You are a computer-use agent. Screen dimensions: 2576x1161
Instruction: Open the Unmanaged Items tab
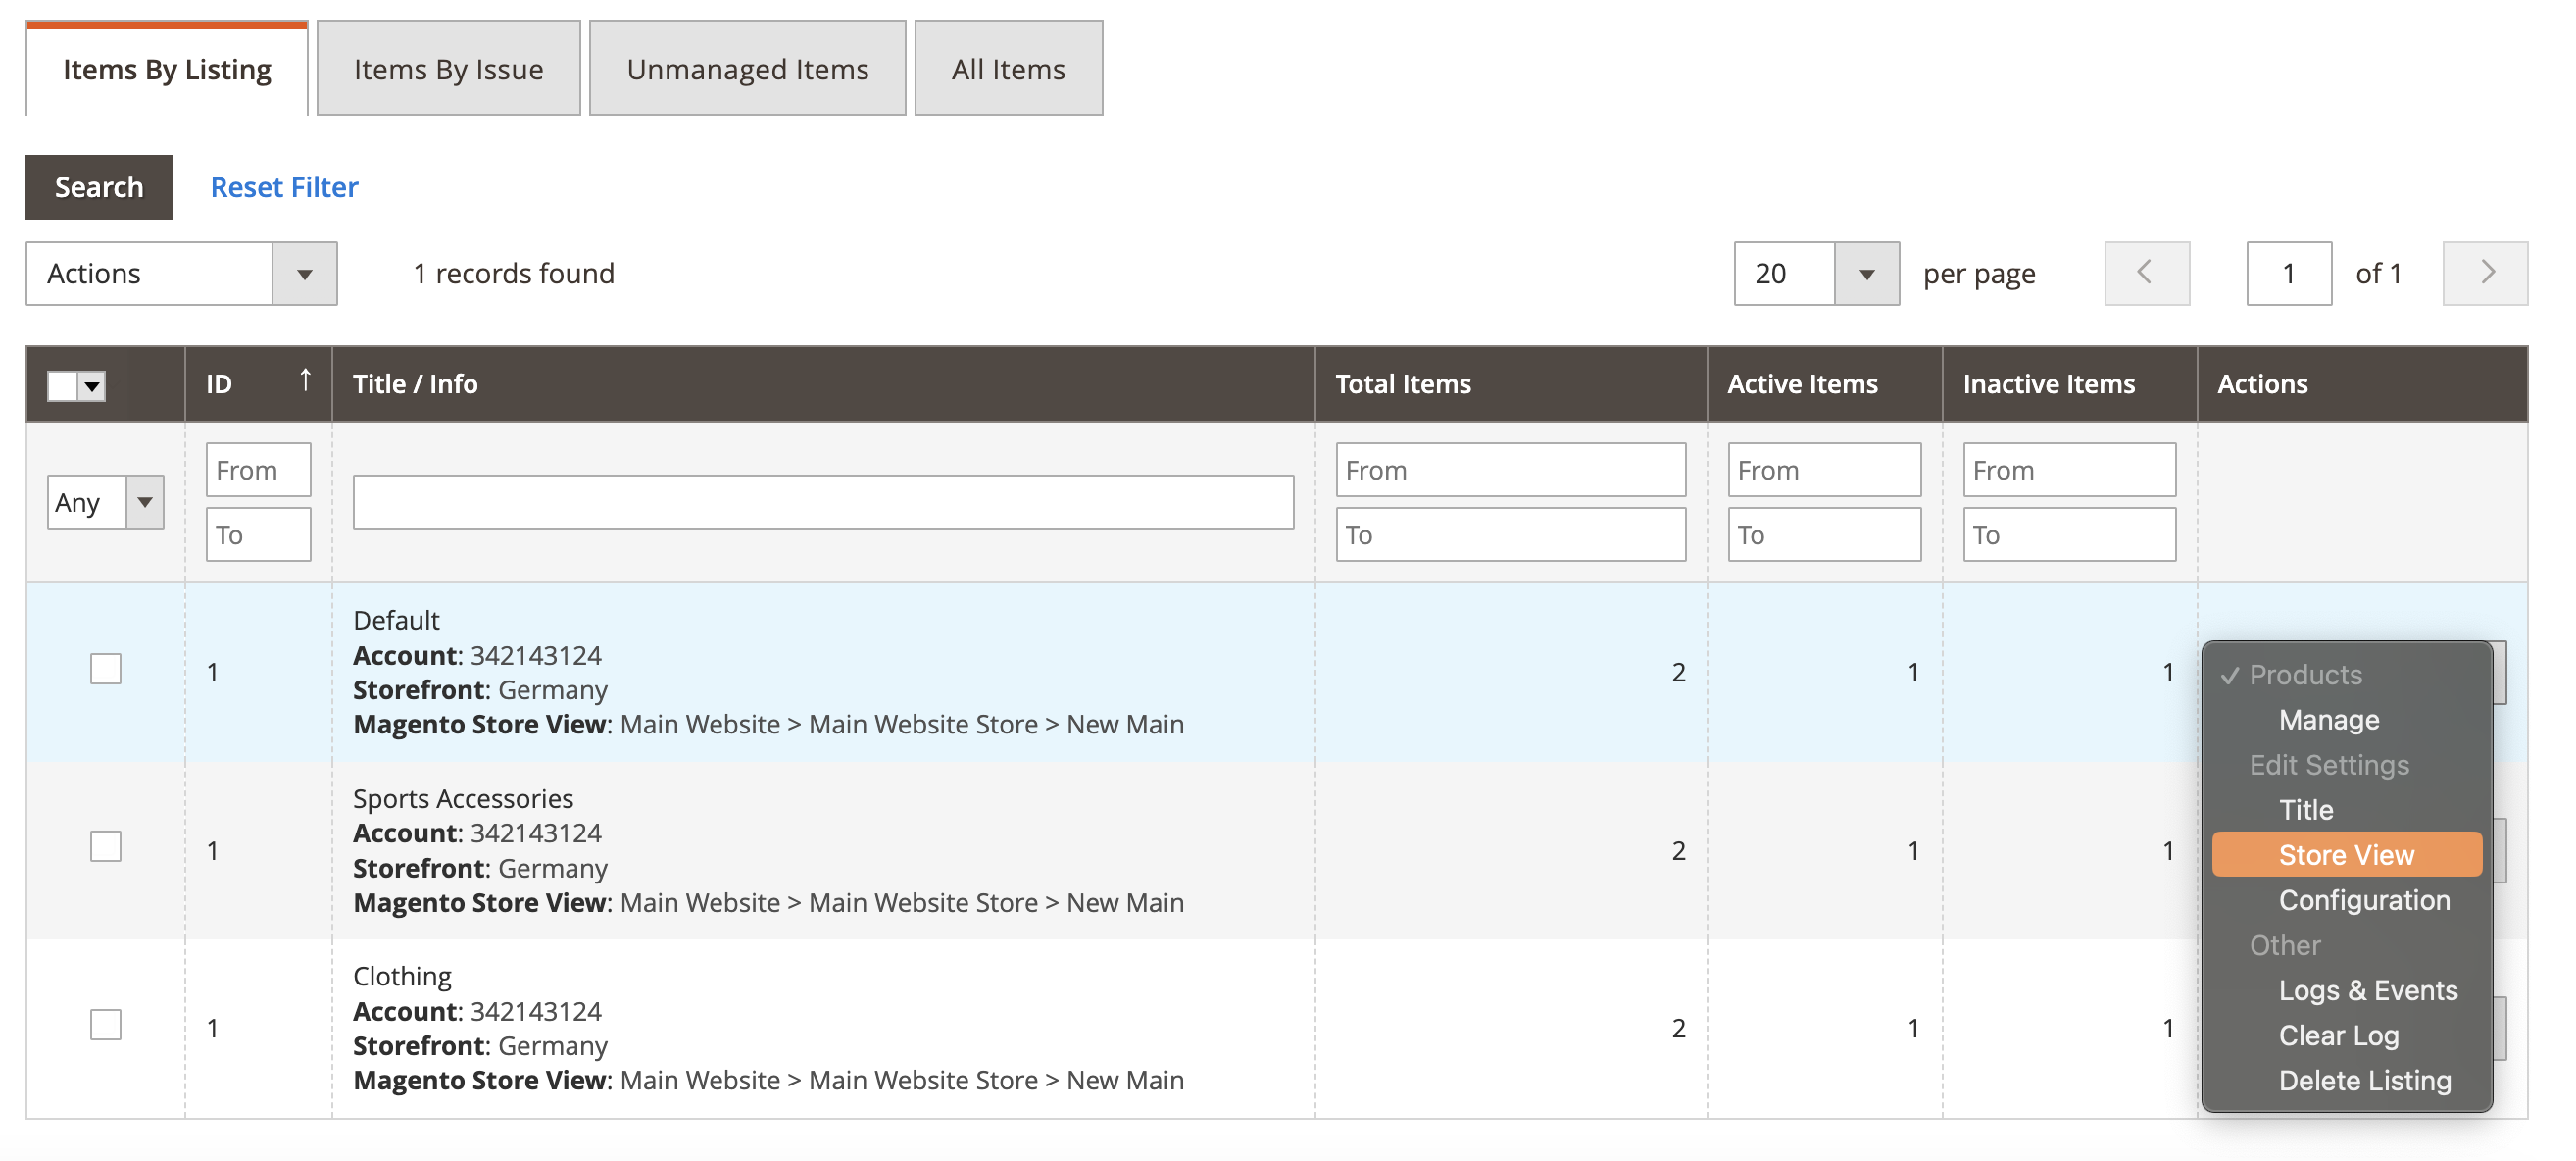[x=747, y=68]
